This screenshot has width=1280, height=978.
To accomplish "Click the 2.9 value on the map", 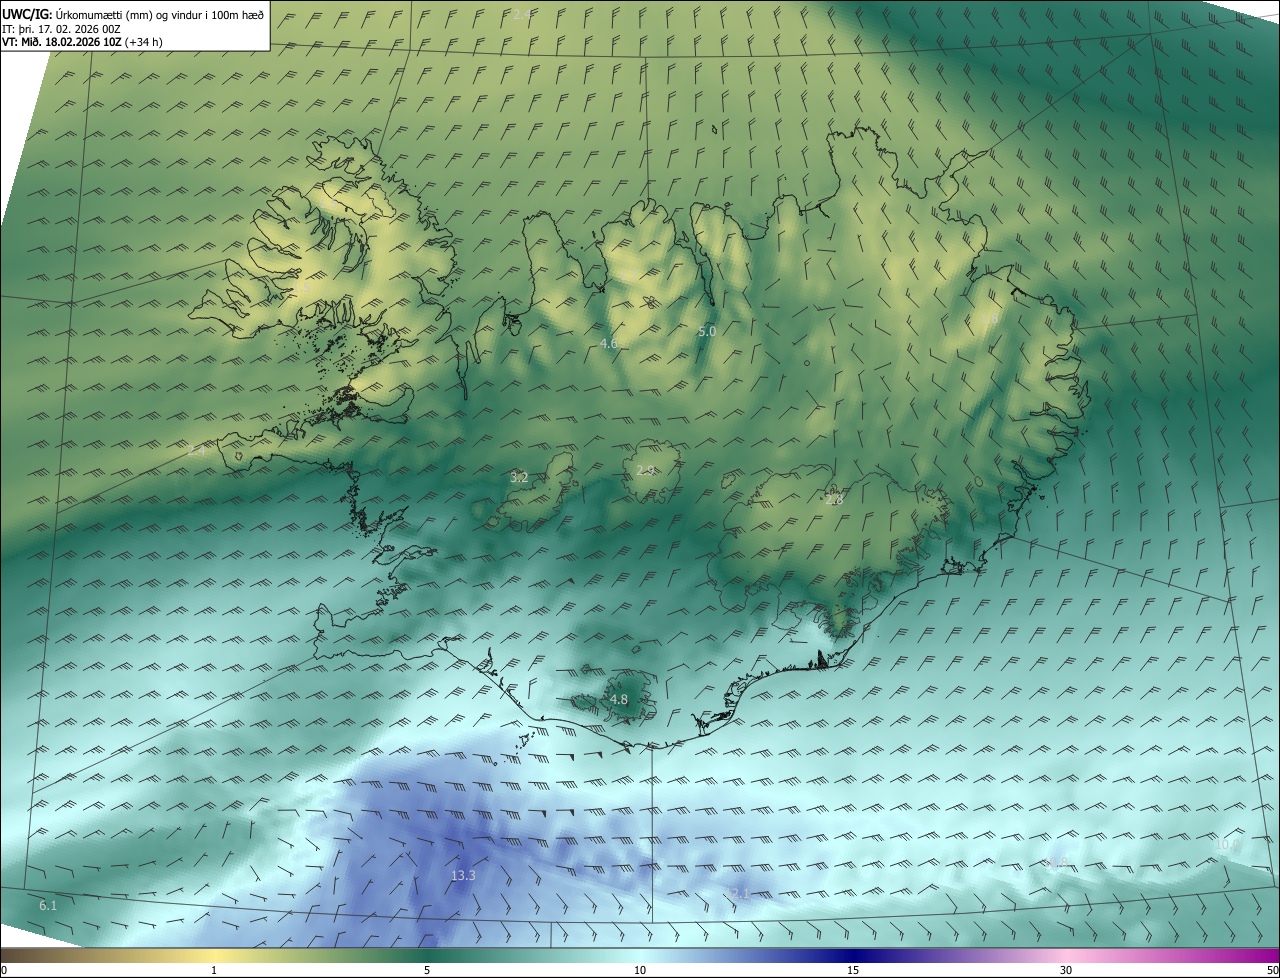I will (x=646, y=470).
